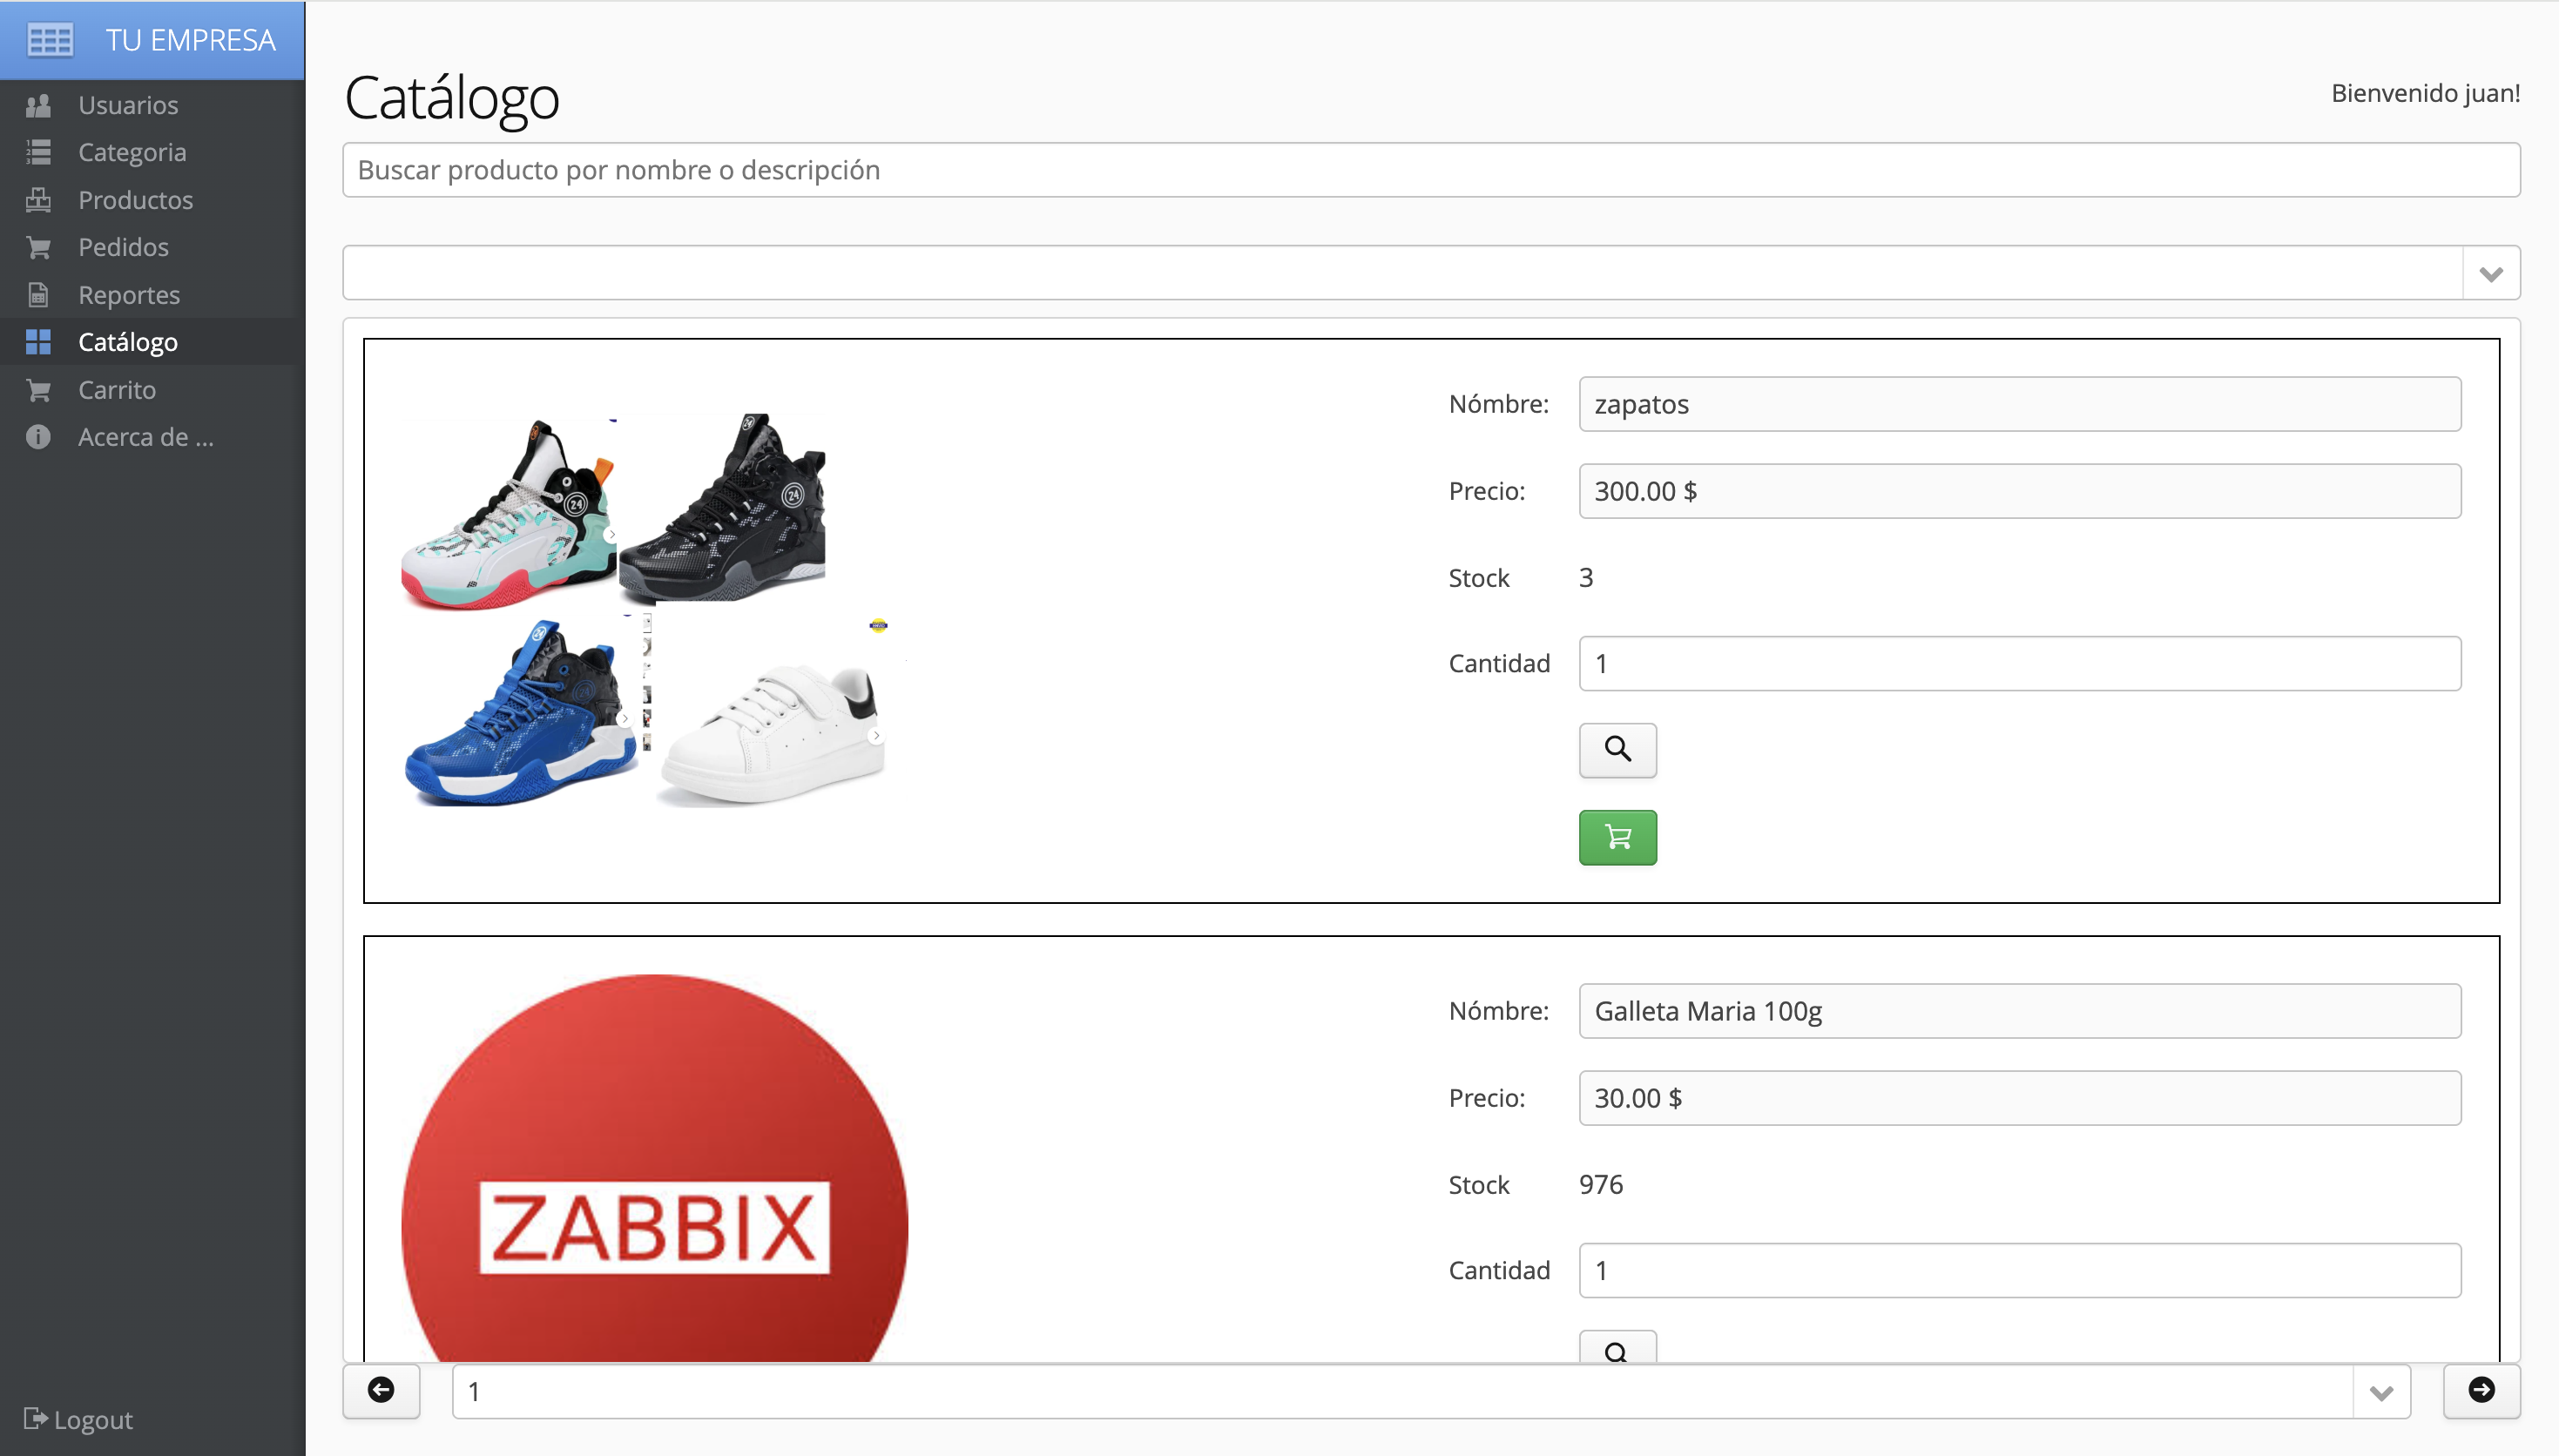Click the Logout exit icon

point(35,1418)
